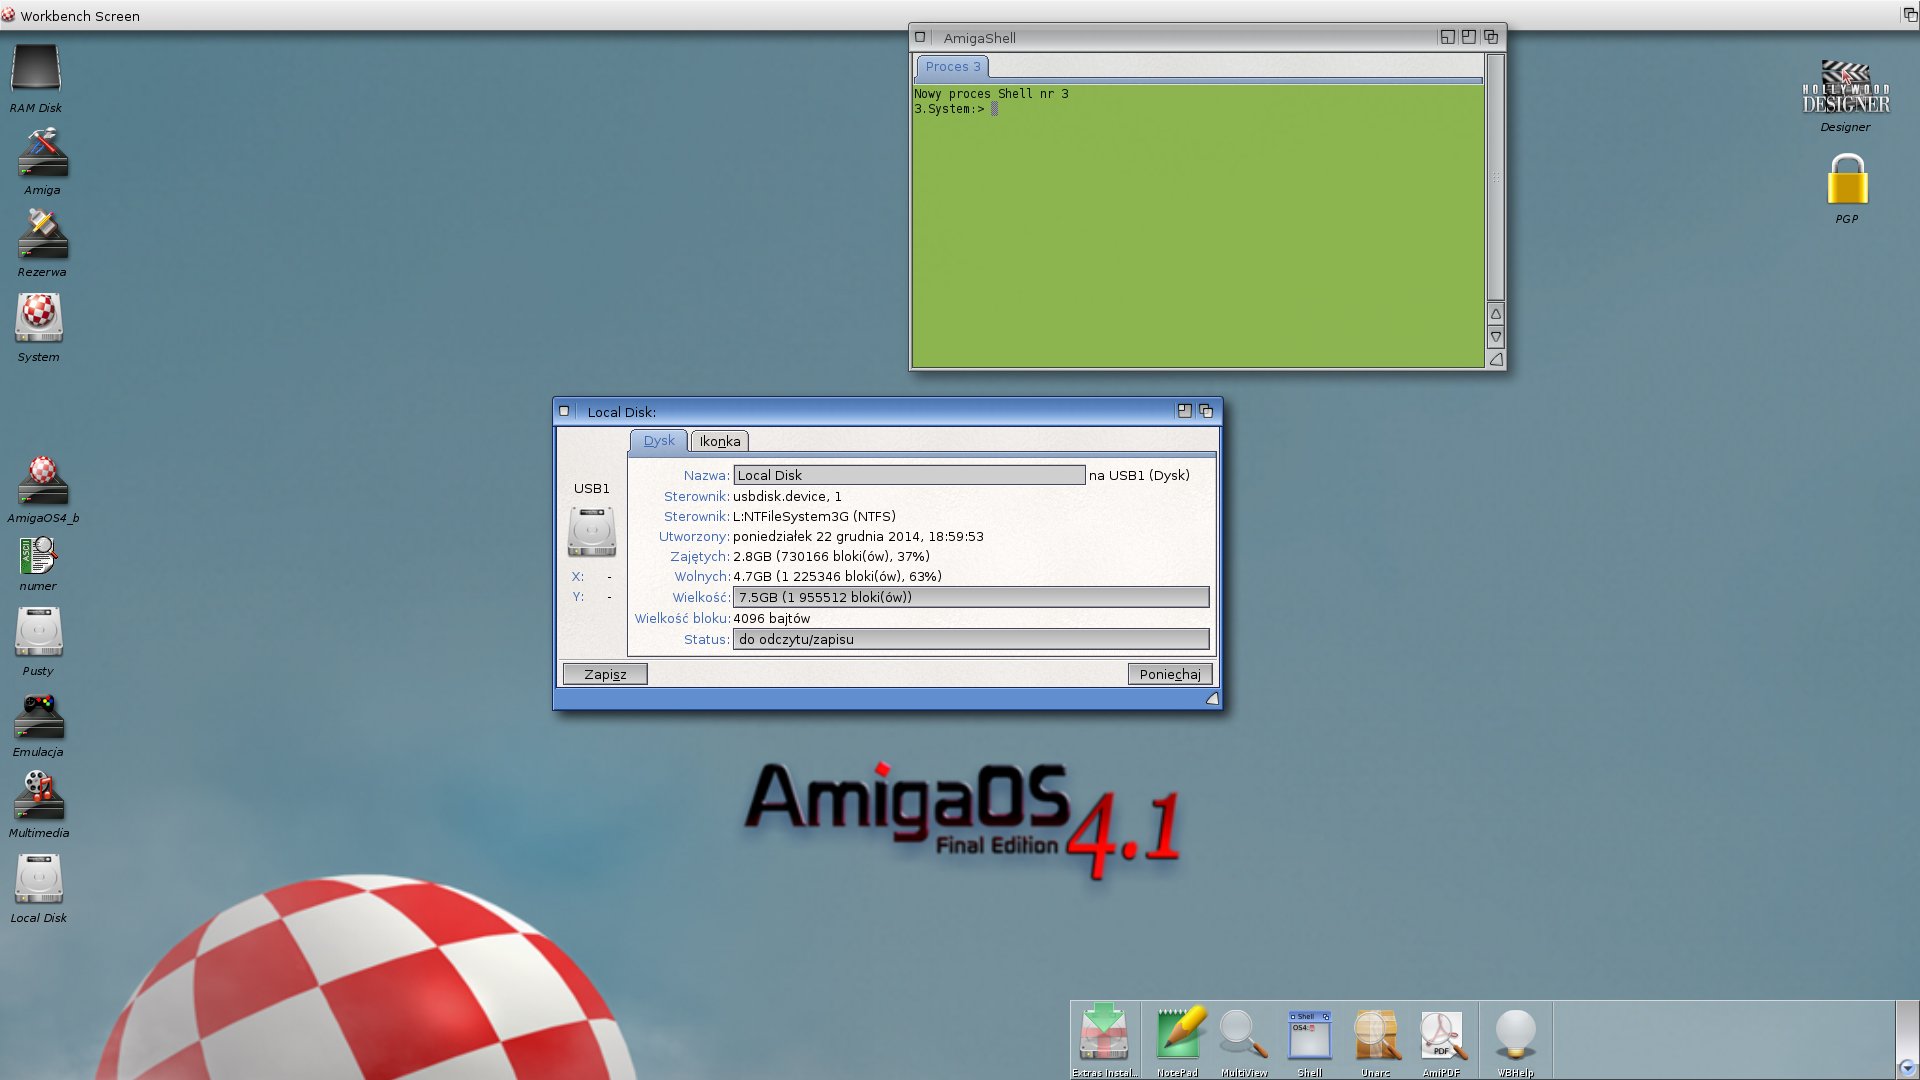This screenshot has height=1080, width=1920.
Task: Click the Workbench Screen depth gadget
Action: [x=1909, y=15]
